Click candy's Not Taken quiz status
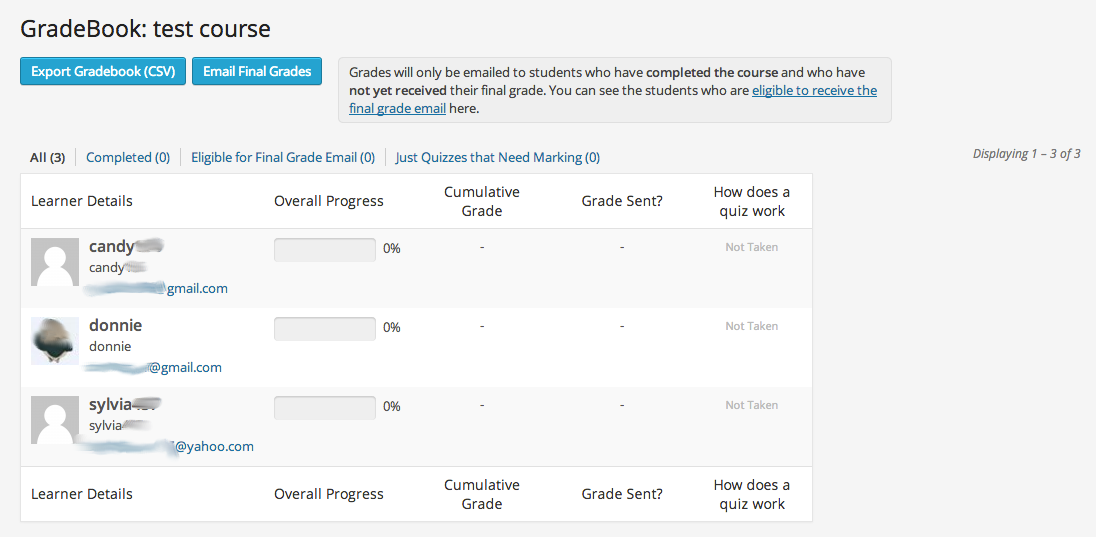The image size is (1096, 537). [751, 247]
